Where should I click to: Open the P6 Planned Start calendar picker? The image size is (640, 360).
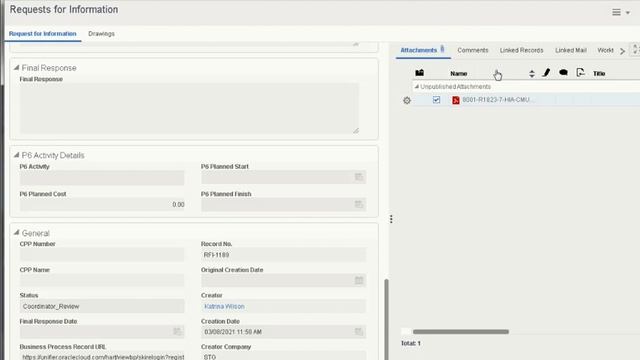click(x=359, y=177)
